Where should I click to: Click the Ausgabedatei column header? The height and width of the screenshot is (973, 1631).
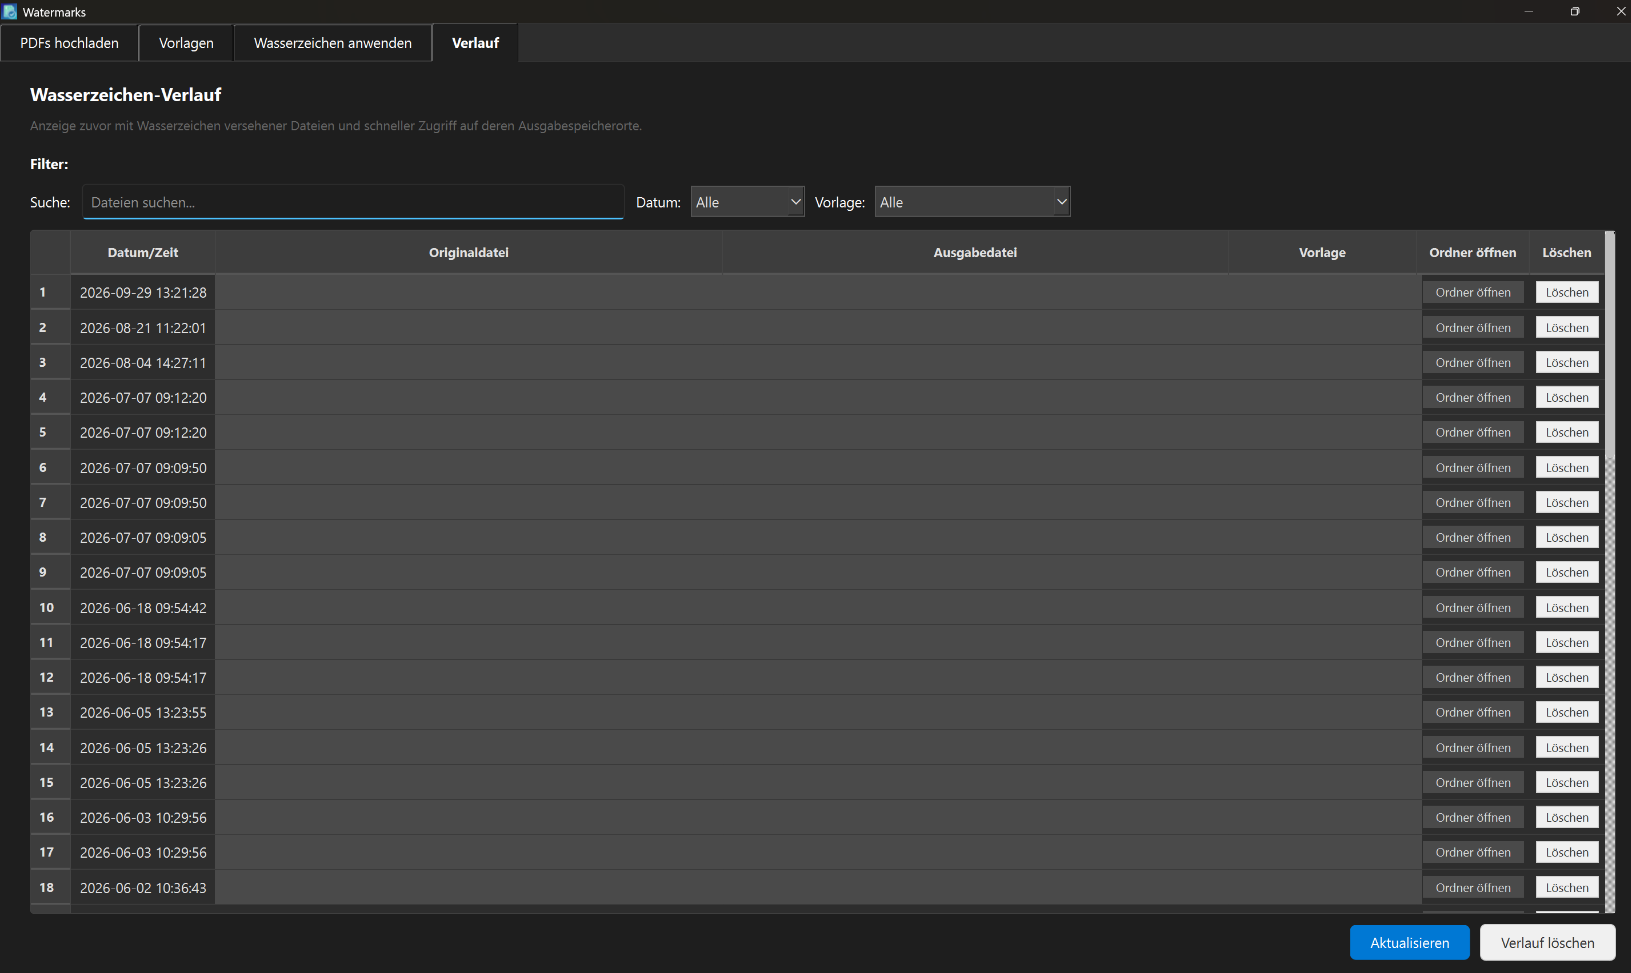tap(975, 253)
